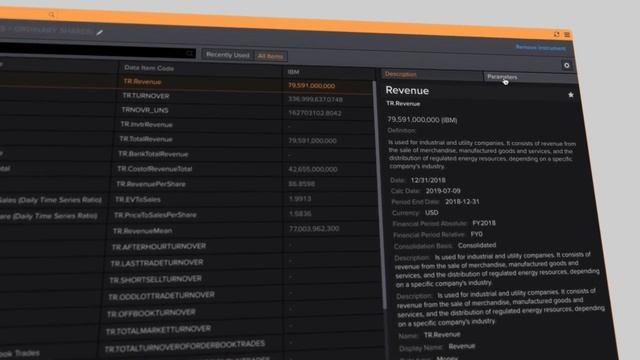The width and height of the screenshot is (640, 360).
Task: Click the data item list vertical scrollbar
Action: [x=379, y=196]
